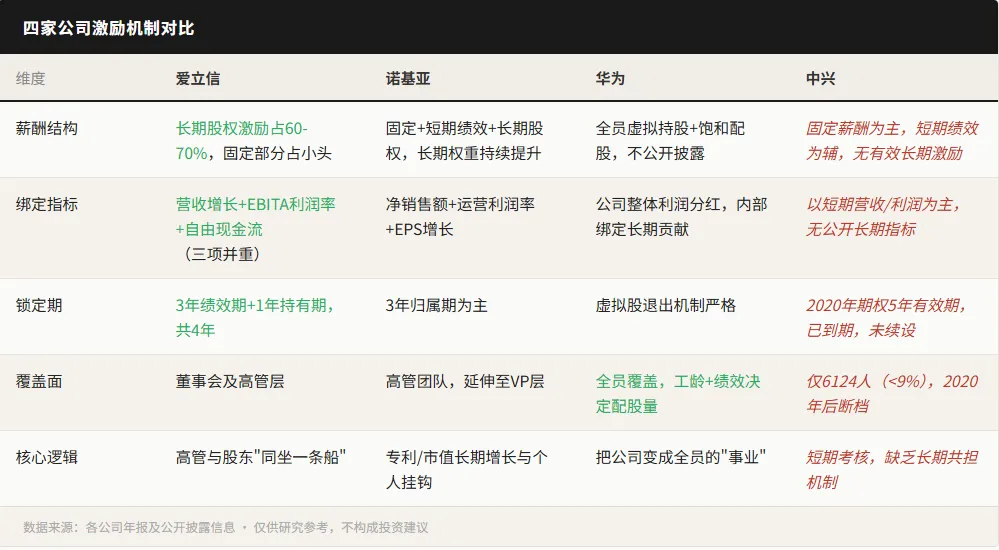The height and width of the screenshot is (550, 999).
Task: Click cell 公司整体利润分红
Action: pyautogui.click(x=681, y=217)
